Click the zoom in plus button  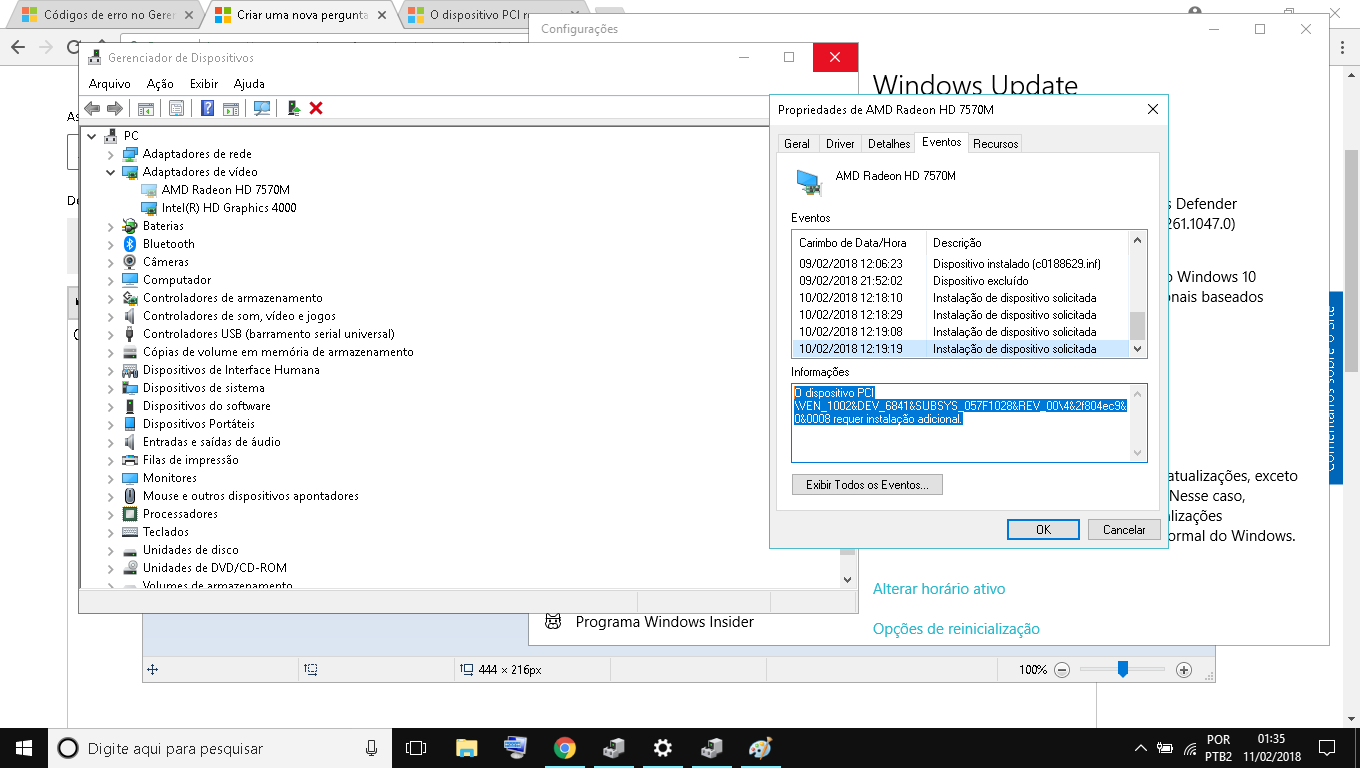1184,670
